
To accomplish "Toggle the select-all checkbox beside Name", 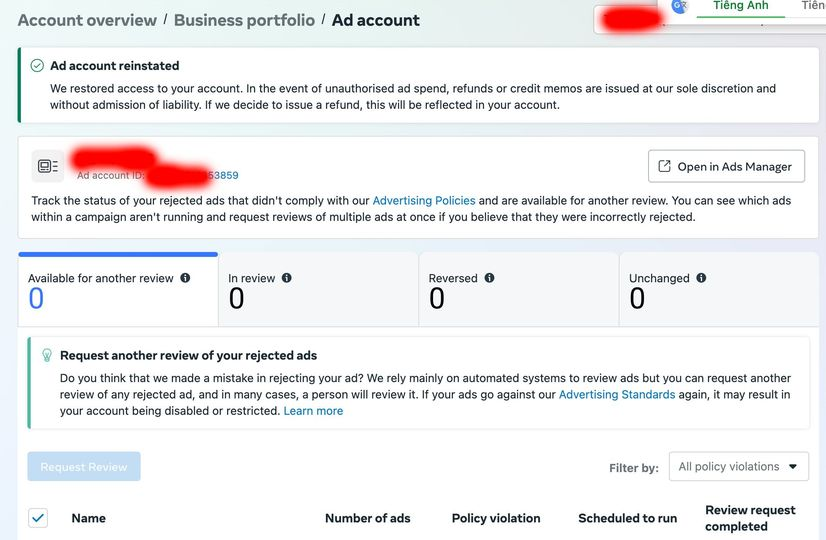I will click(x=38, y=518).
